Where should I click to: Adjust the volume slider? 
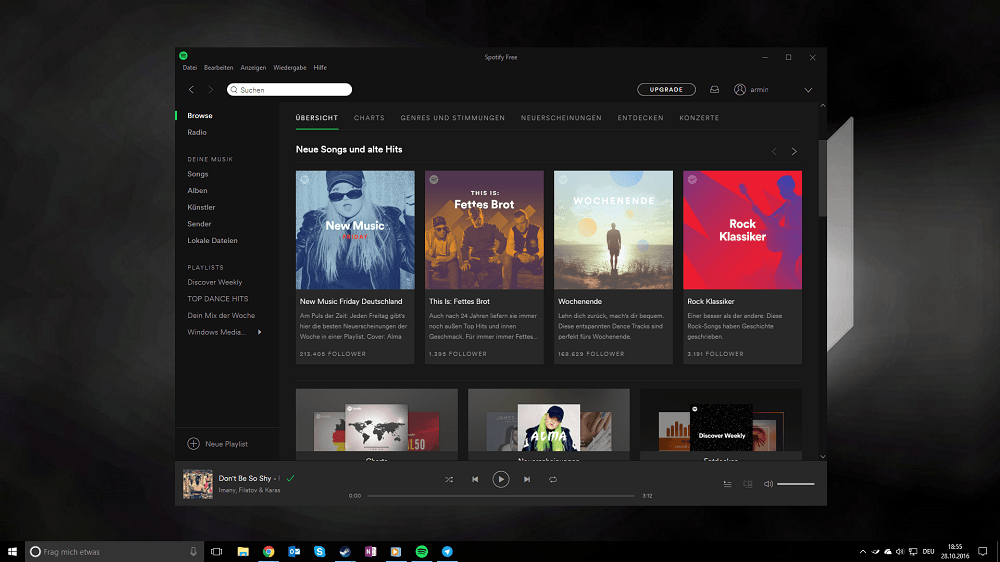[x=796, y=484]
